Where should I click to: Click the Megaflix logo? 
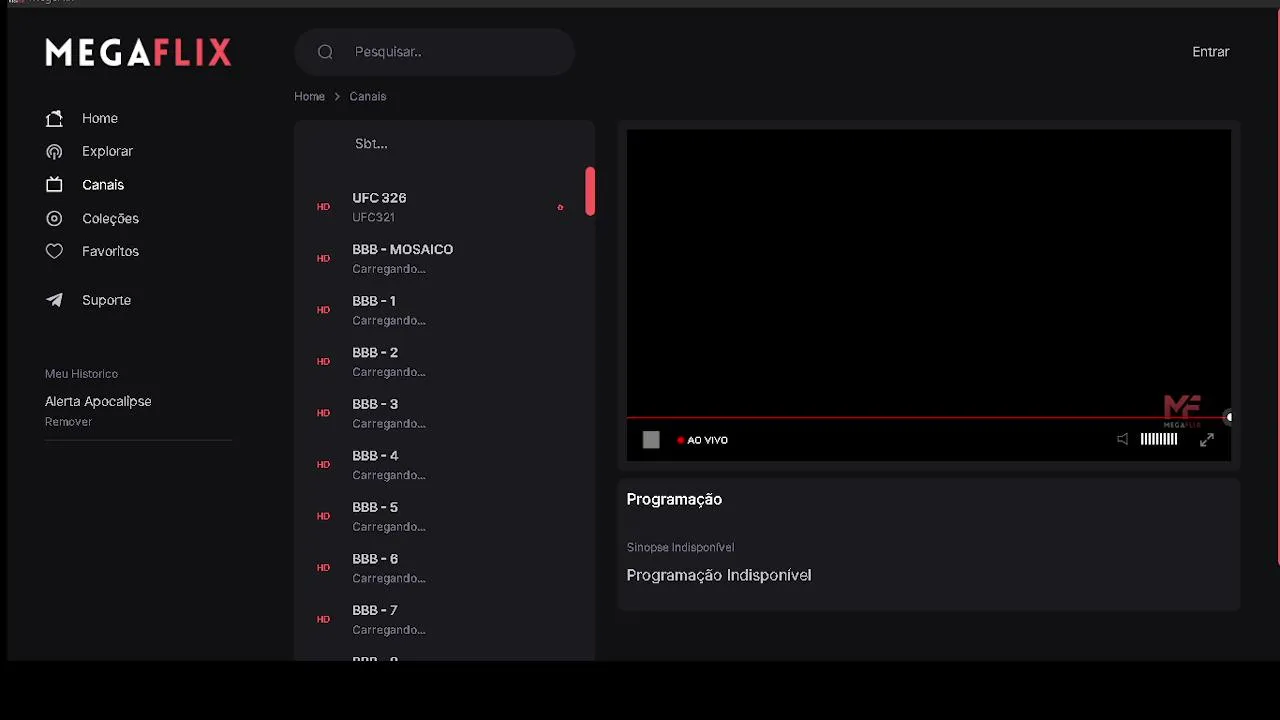click(138, 52)
